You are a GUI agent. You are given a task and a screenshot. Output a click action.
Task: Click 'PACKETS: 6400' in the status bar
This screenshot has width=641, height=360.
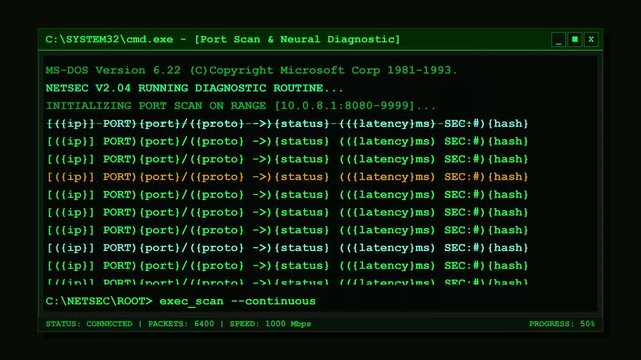pos(181,324)
